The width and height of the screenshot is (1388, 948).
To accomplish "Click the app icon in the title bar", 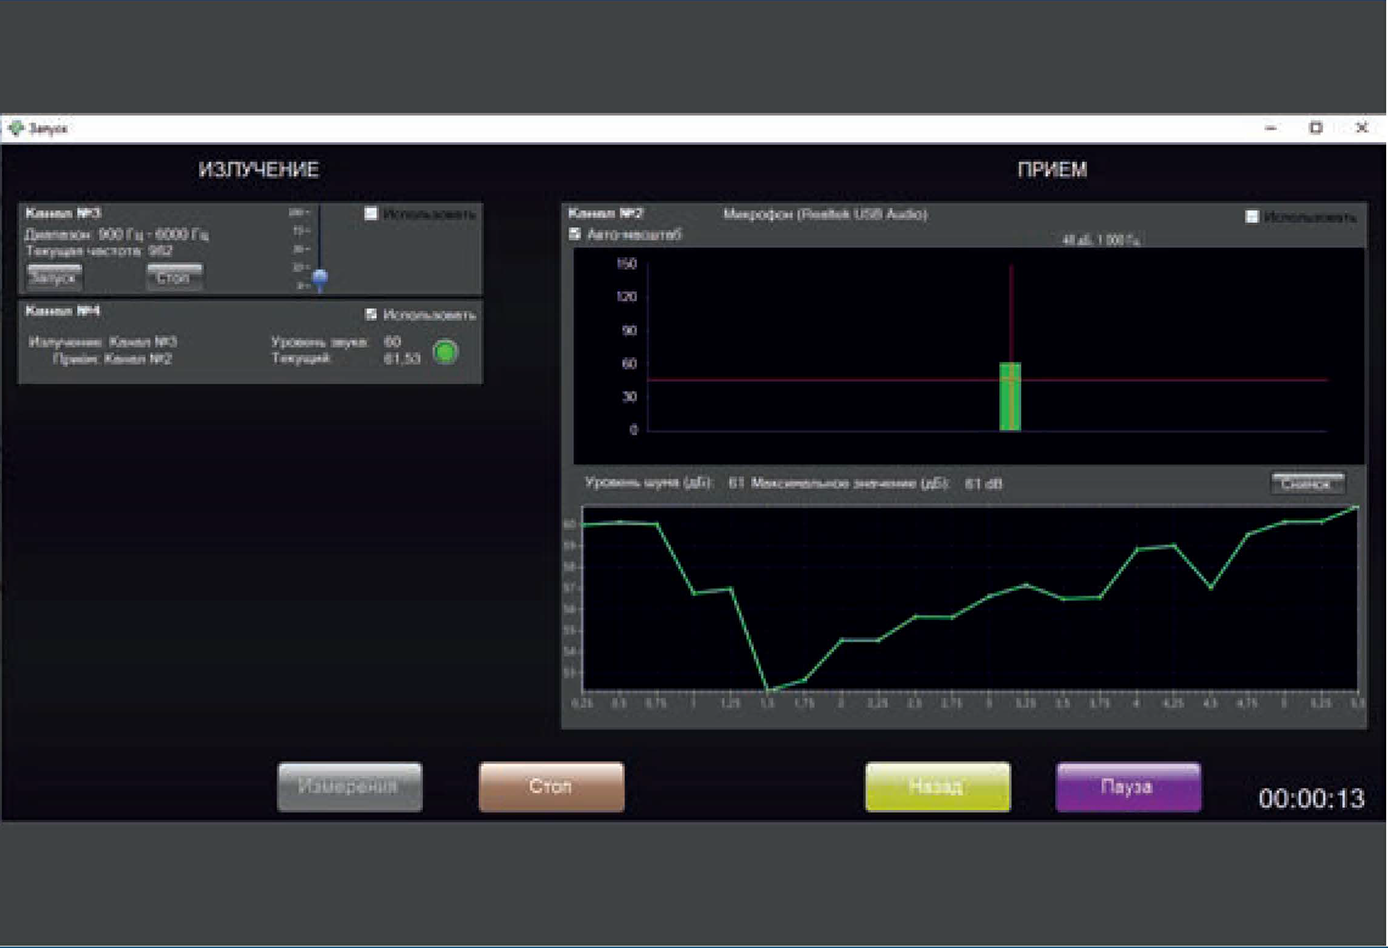I will click(x=15, y=128).
